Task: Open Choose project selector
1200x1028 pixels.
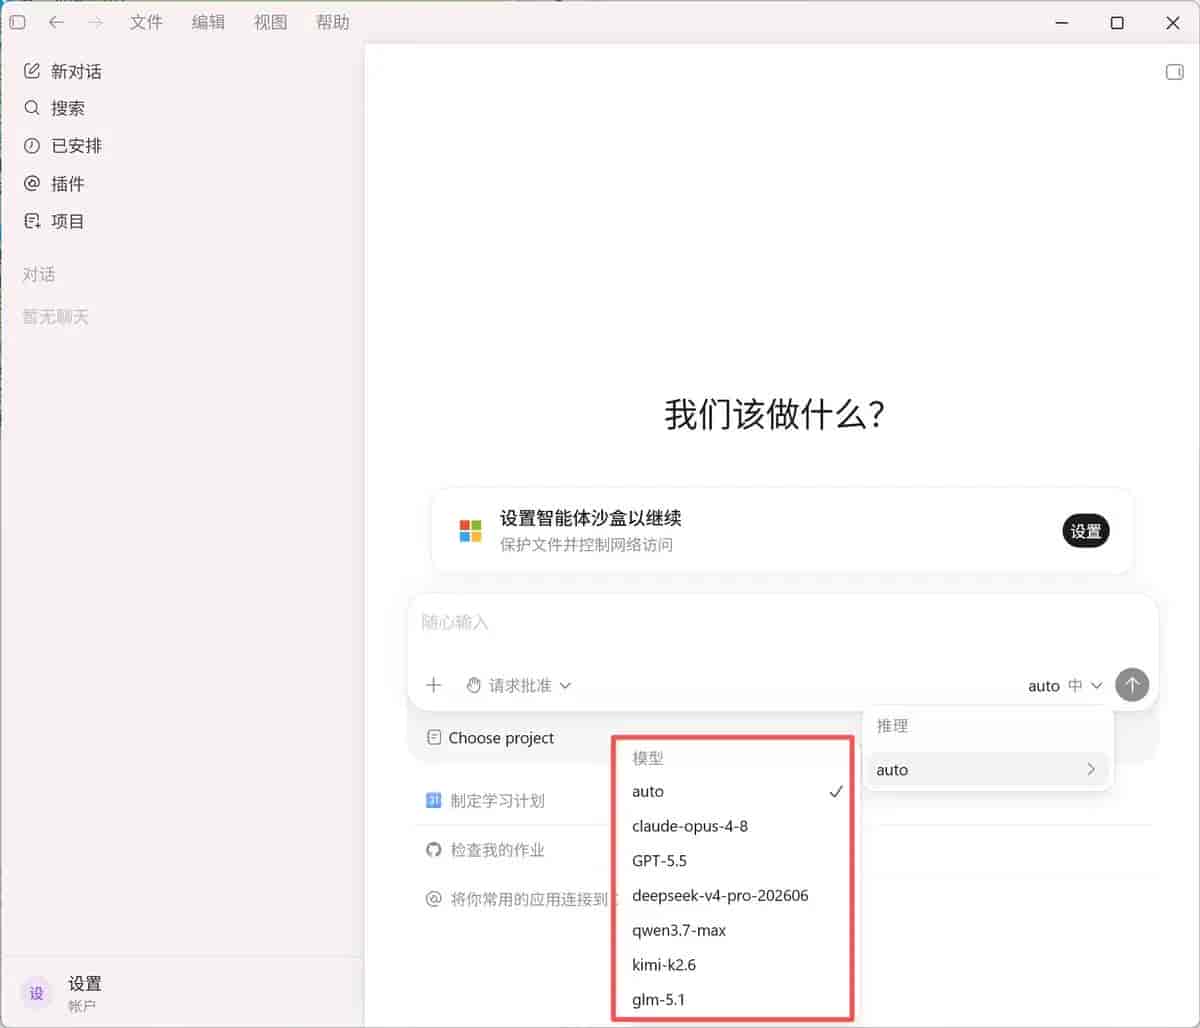Action: 491,738
